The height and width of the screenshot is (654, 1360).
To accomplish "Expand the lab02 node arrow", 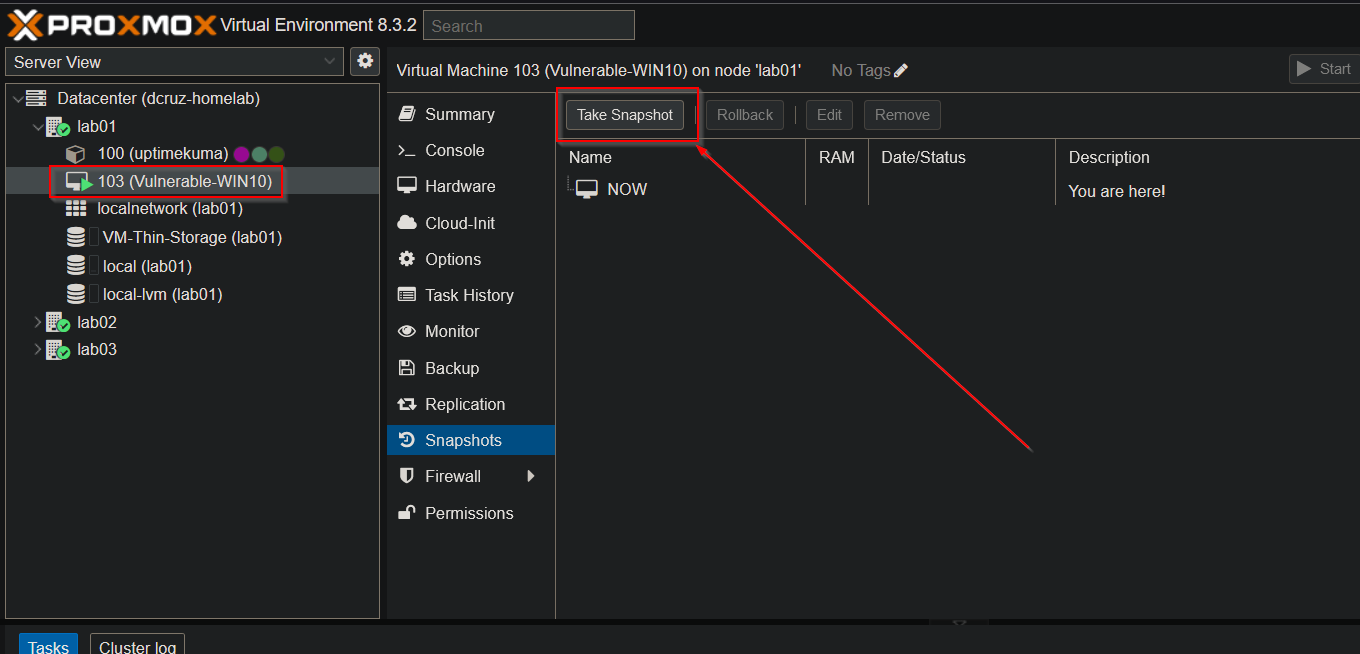I will pyautogui.click(x=38, y=322).
